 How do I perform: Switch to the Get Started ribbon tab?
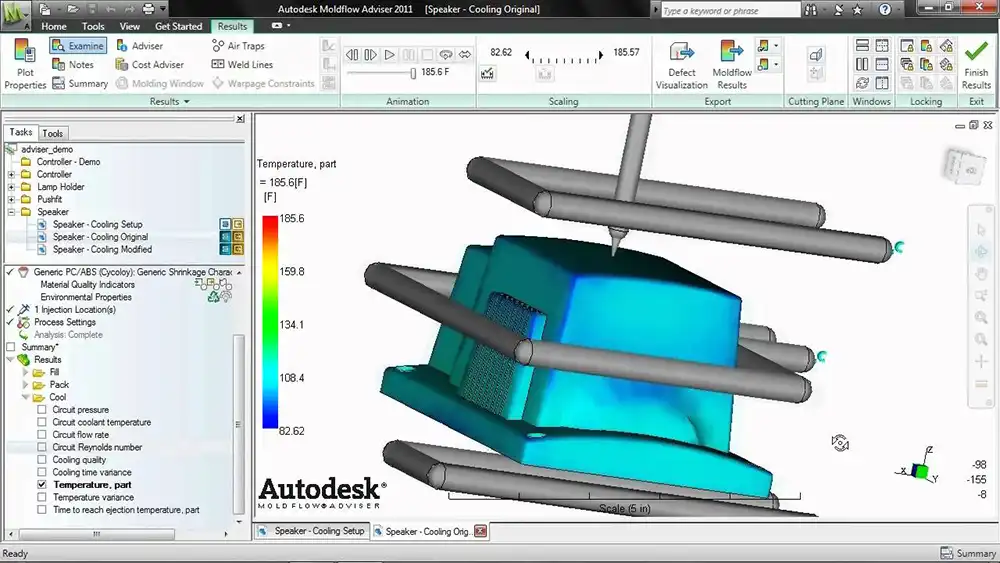pos(178,26)
